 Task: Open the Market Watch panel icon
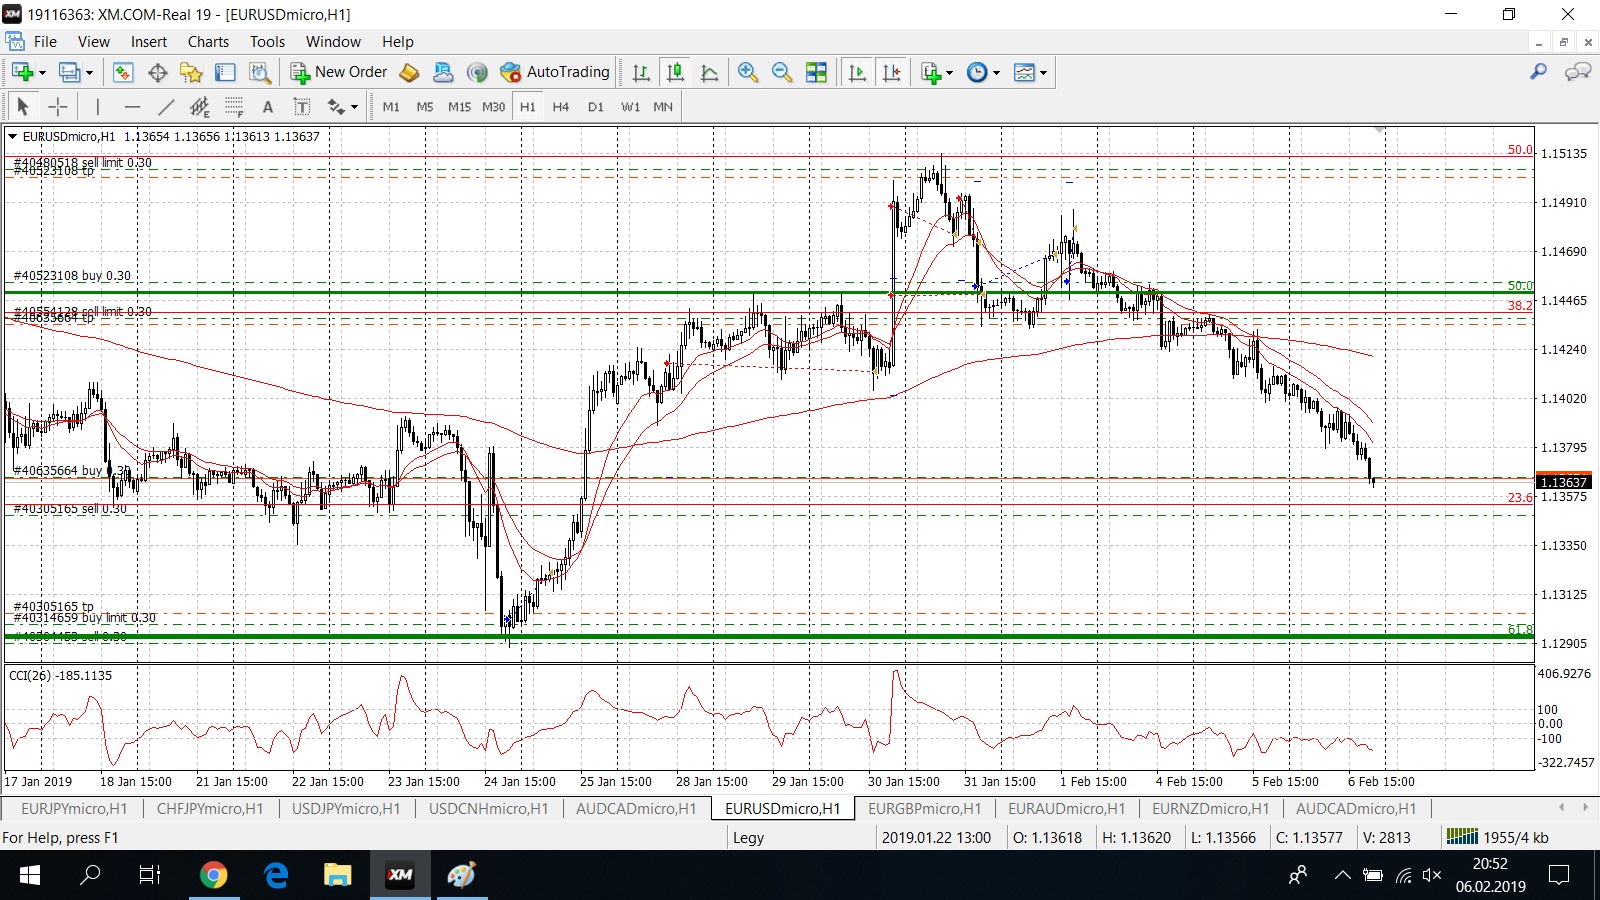123,72
